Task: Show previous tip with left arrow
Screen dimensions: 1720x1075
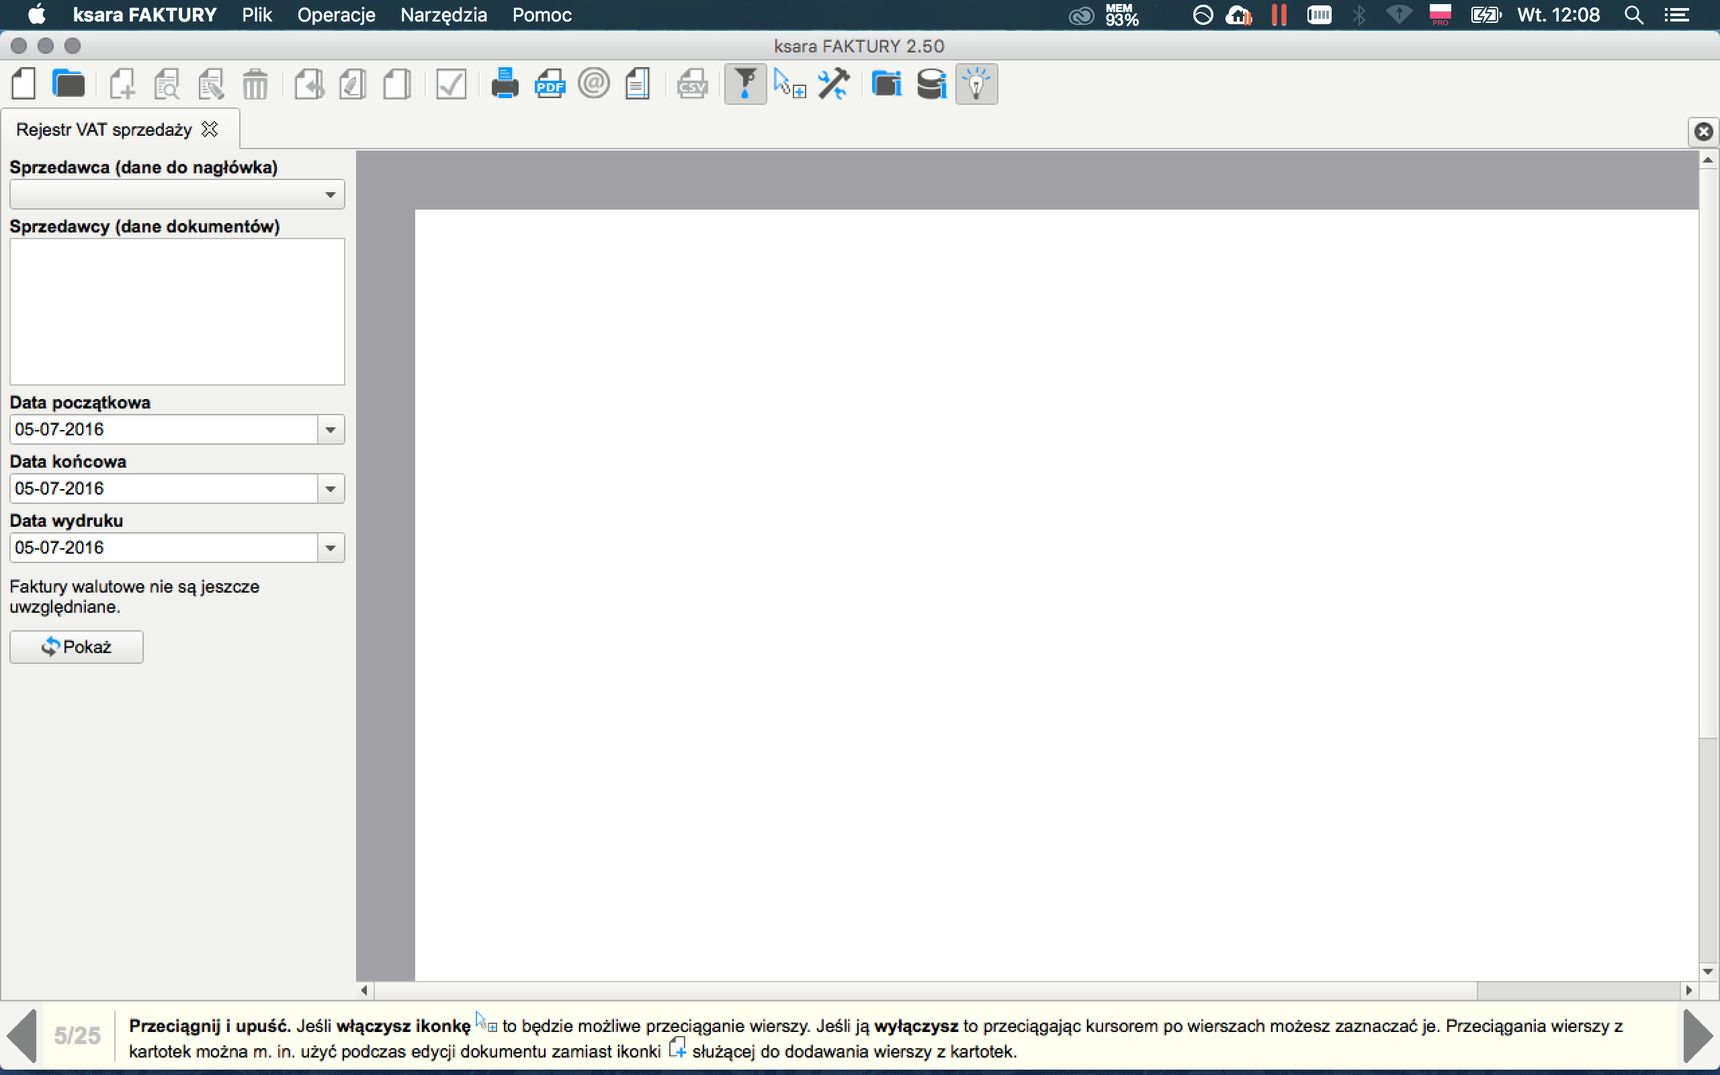Action: (21, 1036)
